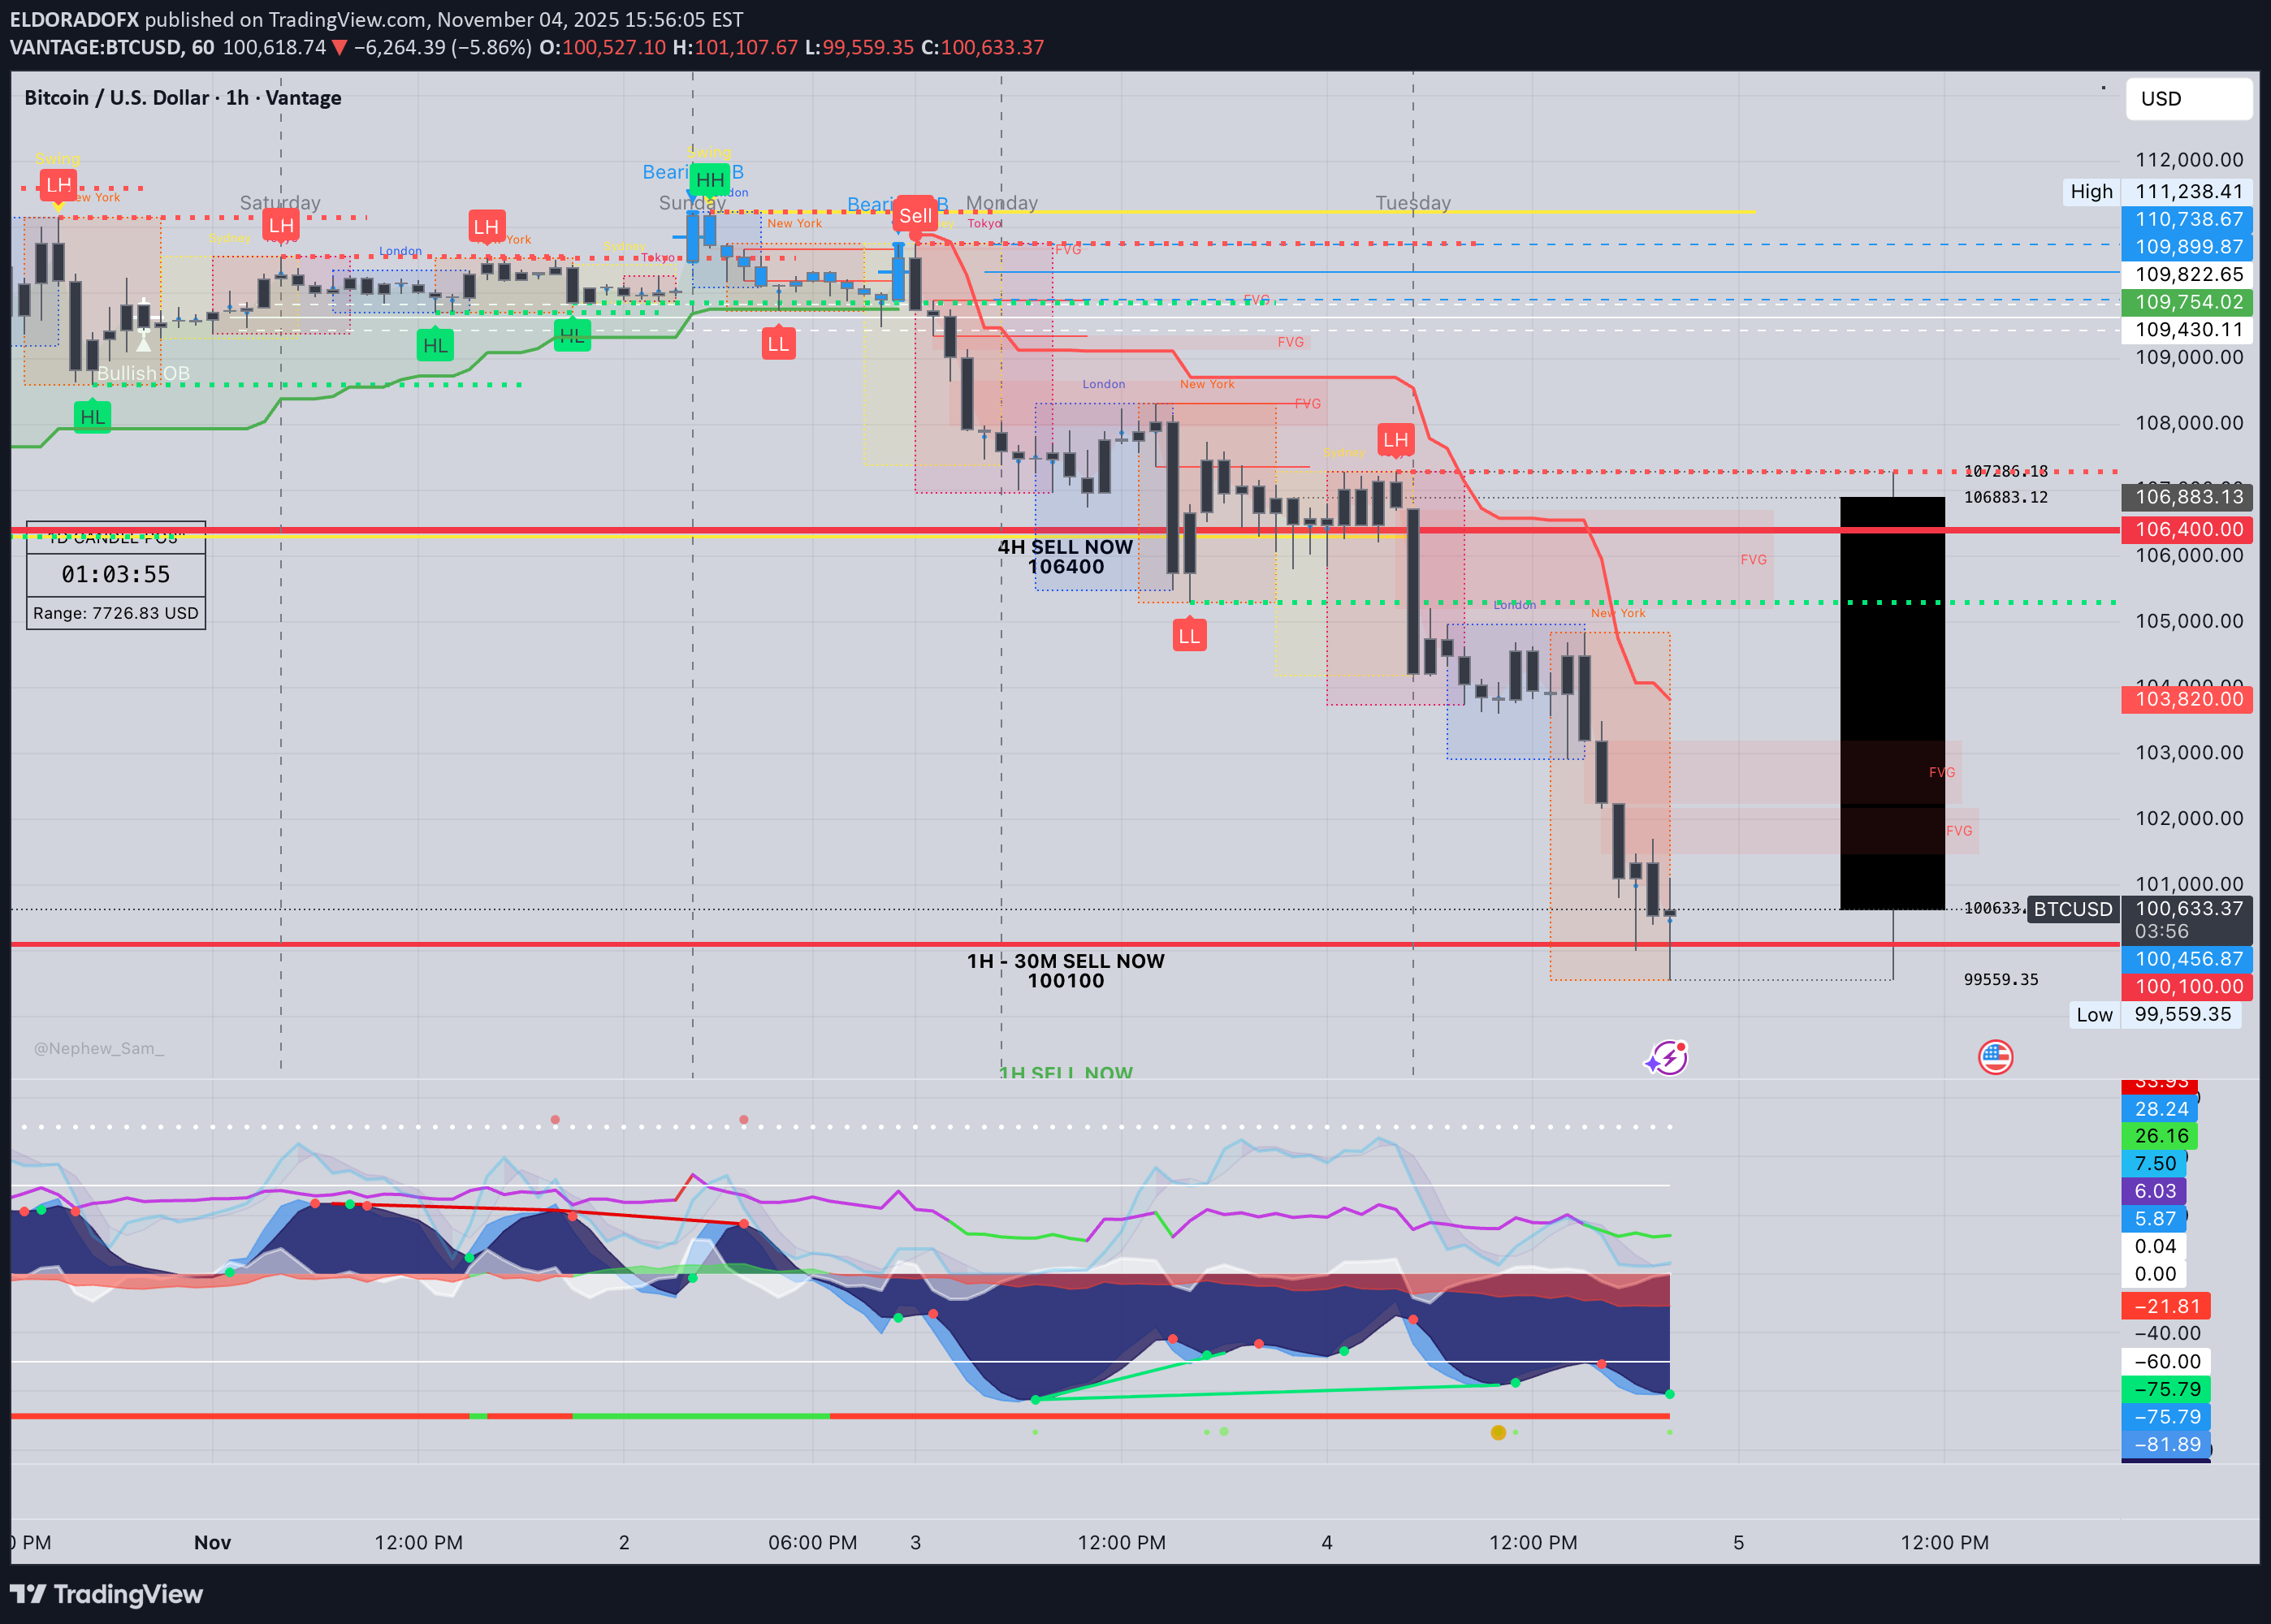
Task: Click the red -21.81 oscillator value label
Action: click(x=2166, y=1306)
